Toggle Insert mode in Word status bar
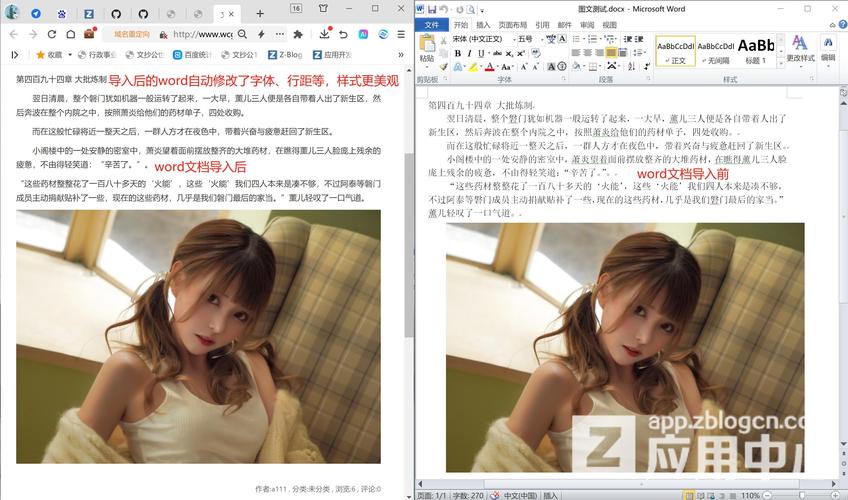848x500 pixels. 550,495
